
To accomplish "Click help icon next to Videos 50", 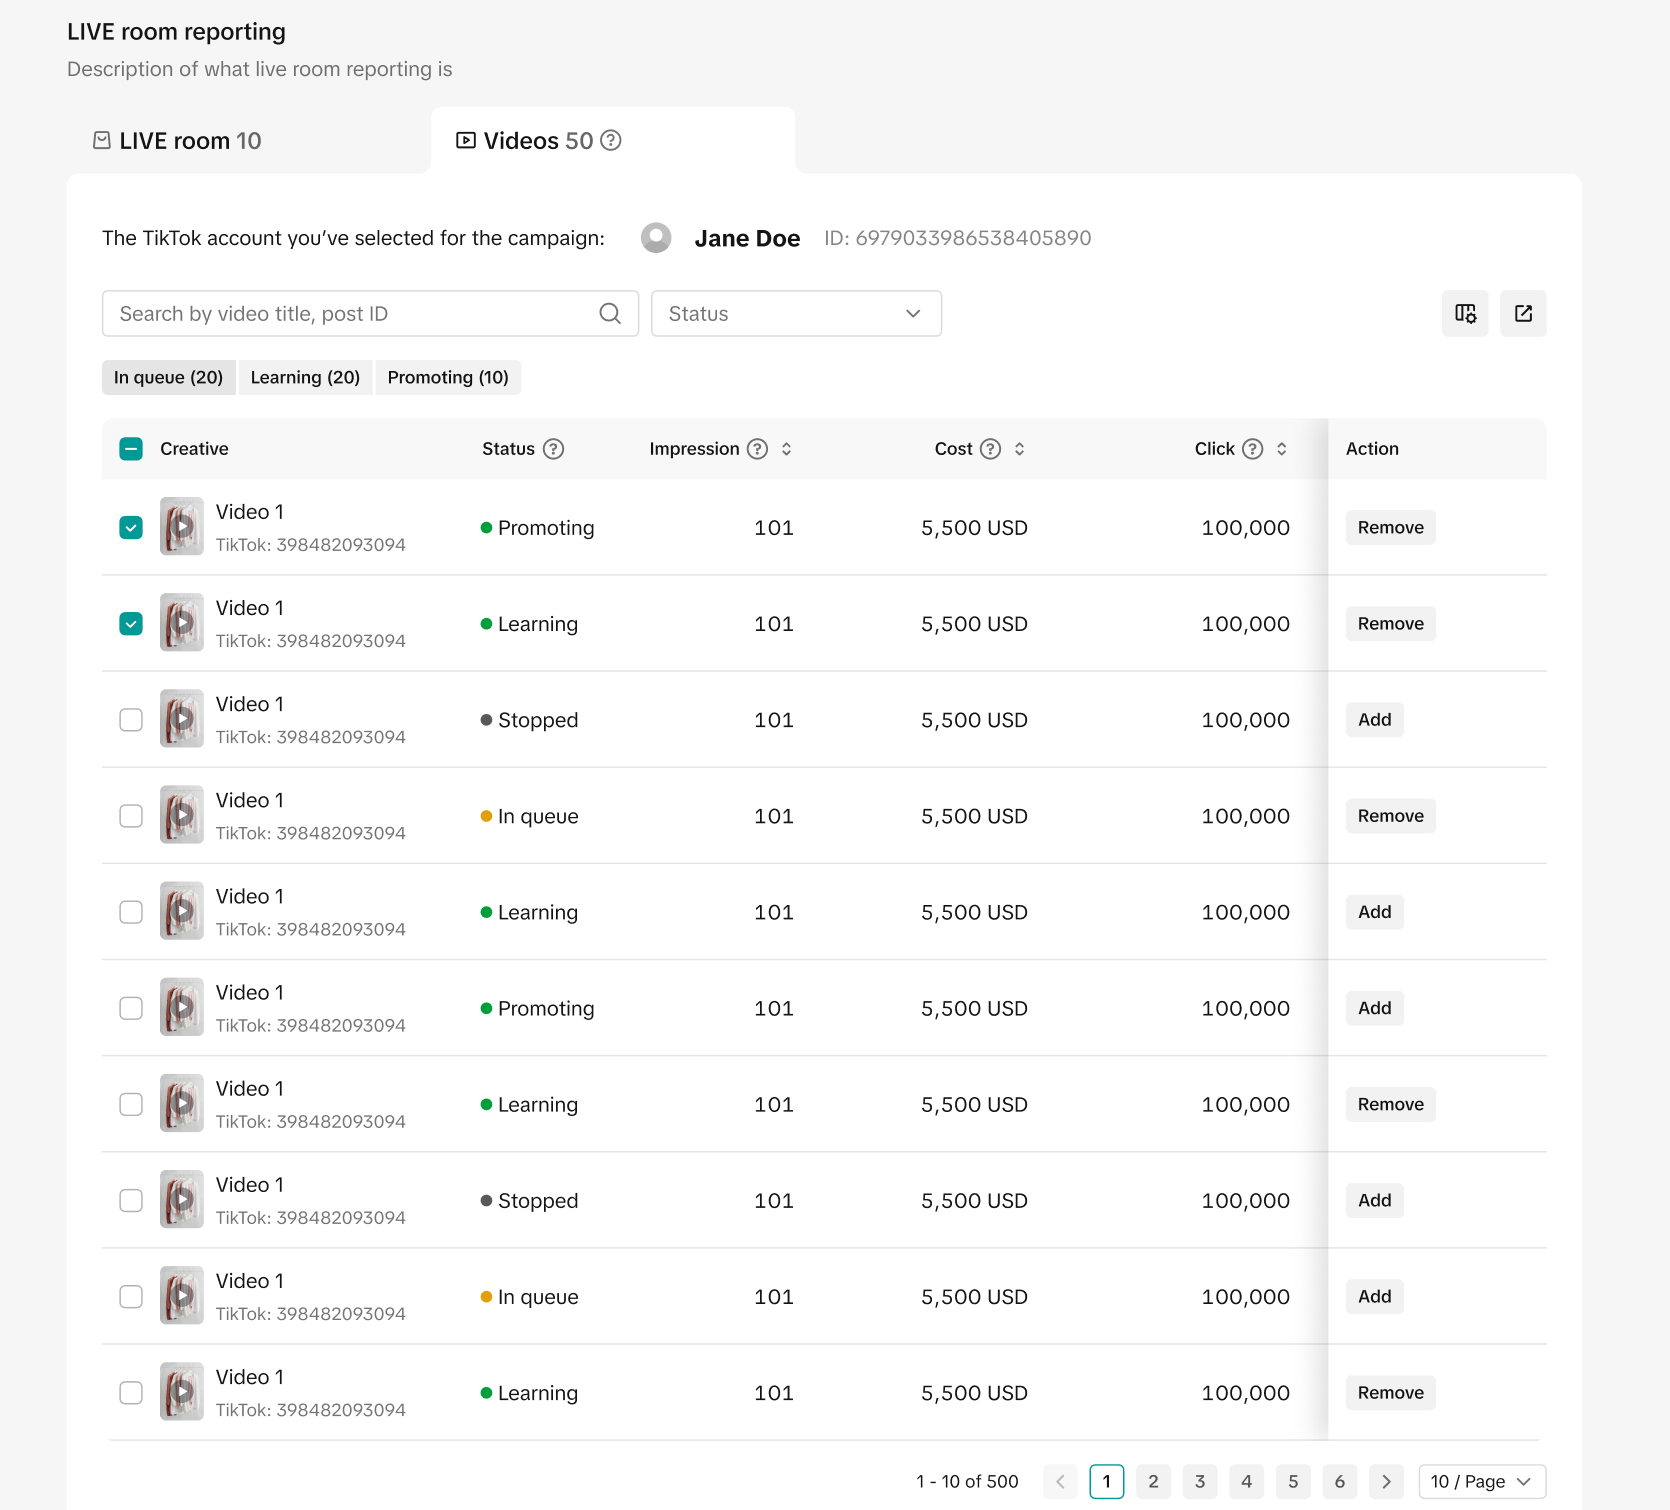I will [x=611, y=141].
